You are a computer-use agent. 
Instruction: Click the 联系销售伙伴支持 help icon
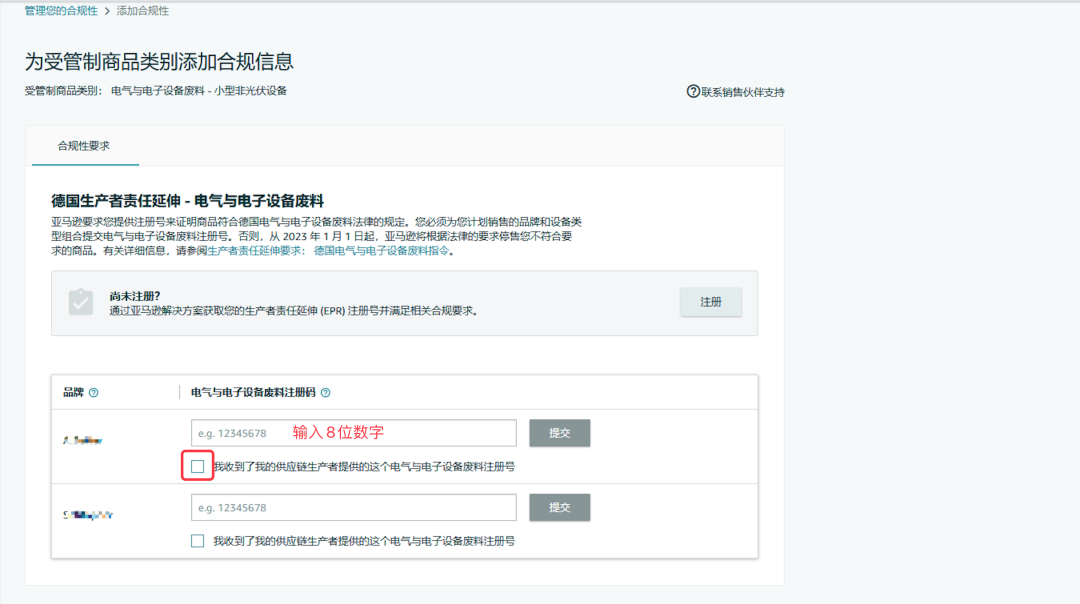(x=693, y=92)
